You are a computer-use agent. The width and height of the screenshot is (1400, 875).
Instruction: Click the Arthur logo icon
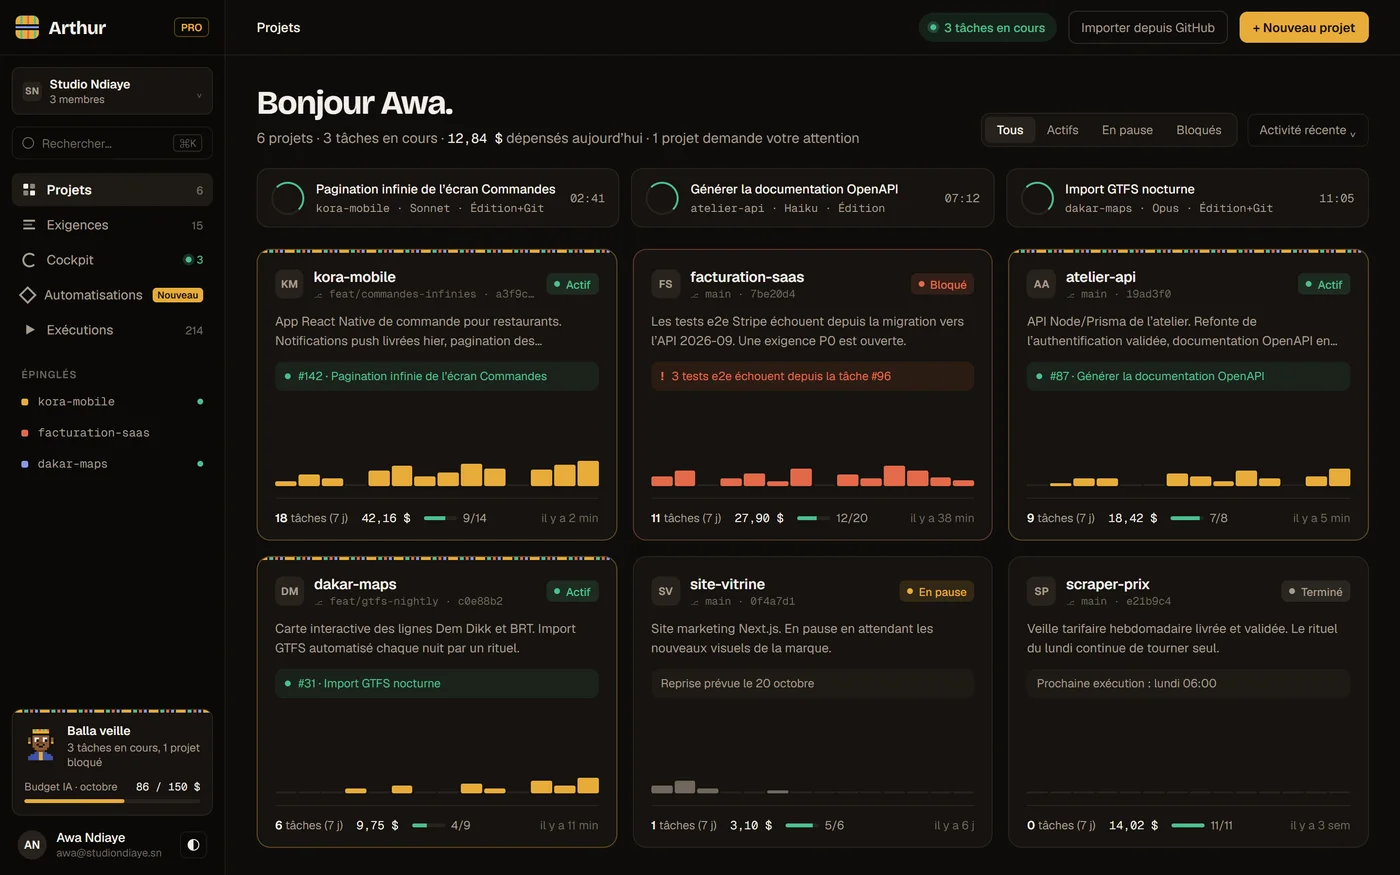point(27,27)
